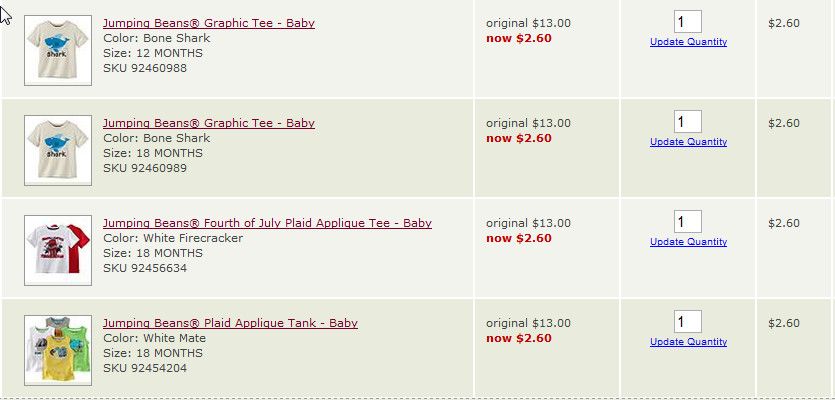Update quantity for the Plaid Applique Tank
The height and width of the screenshot is (400, 835).
pyautogui.click(x=688, y=342)
